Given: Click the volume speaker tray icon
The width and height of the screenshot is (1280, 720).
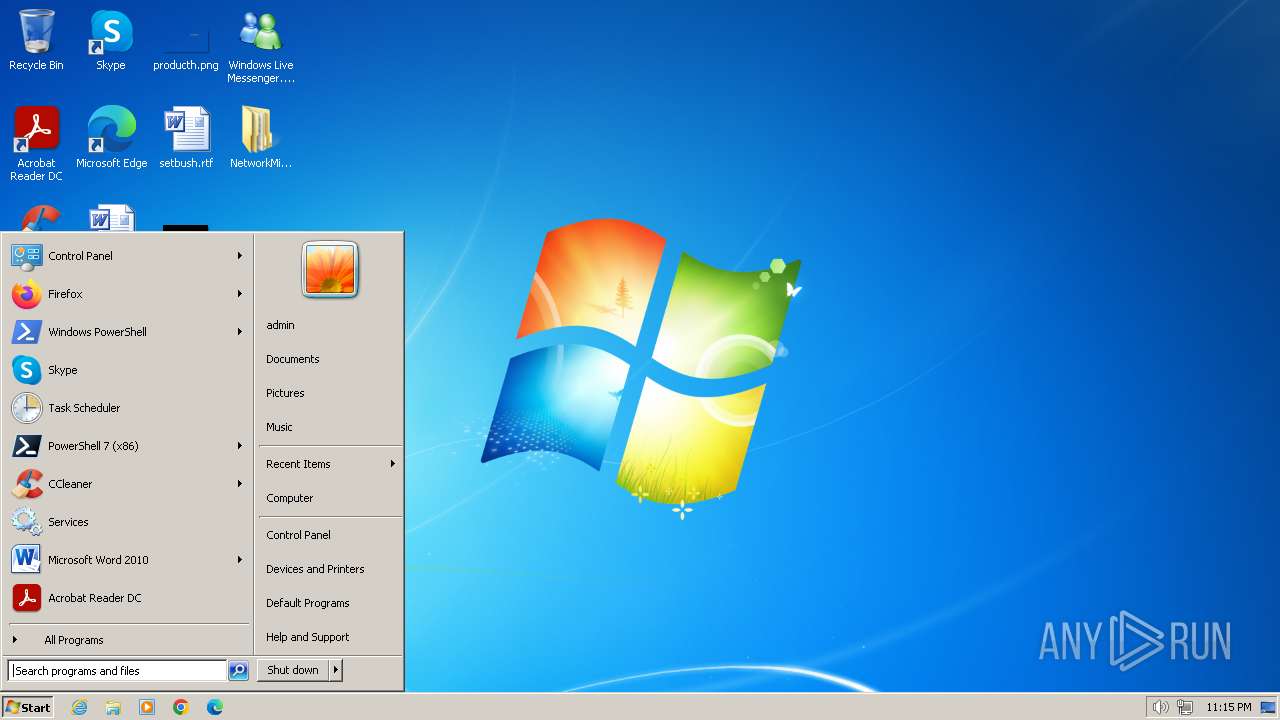Looking at the screenshot, I should [x=1160, y=707].
